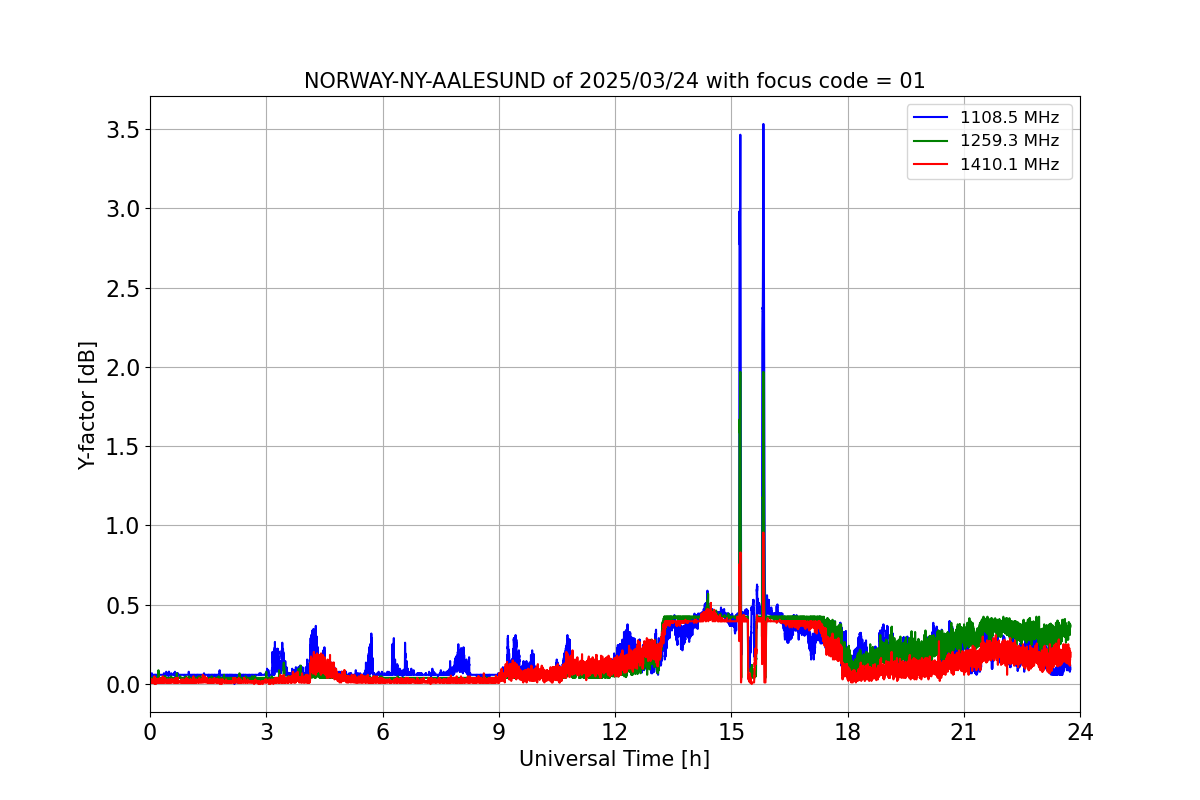Click the 0.5 y-axis tick label
The width and height of the screenshot is (1200, 800).
click(x=121, y=605)
